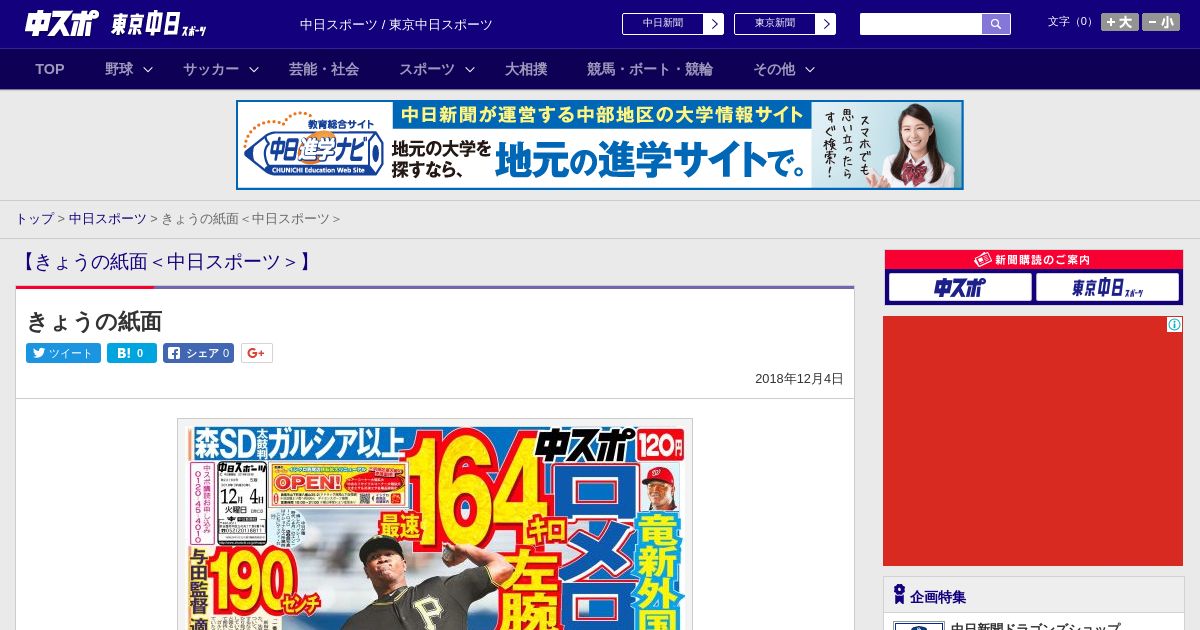Click the Hatena B! bookmark button
Viewport: 1200px width, 630px height.
tap(132, 353)
